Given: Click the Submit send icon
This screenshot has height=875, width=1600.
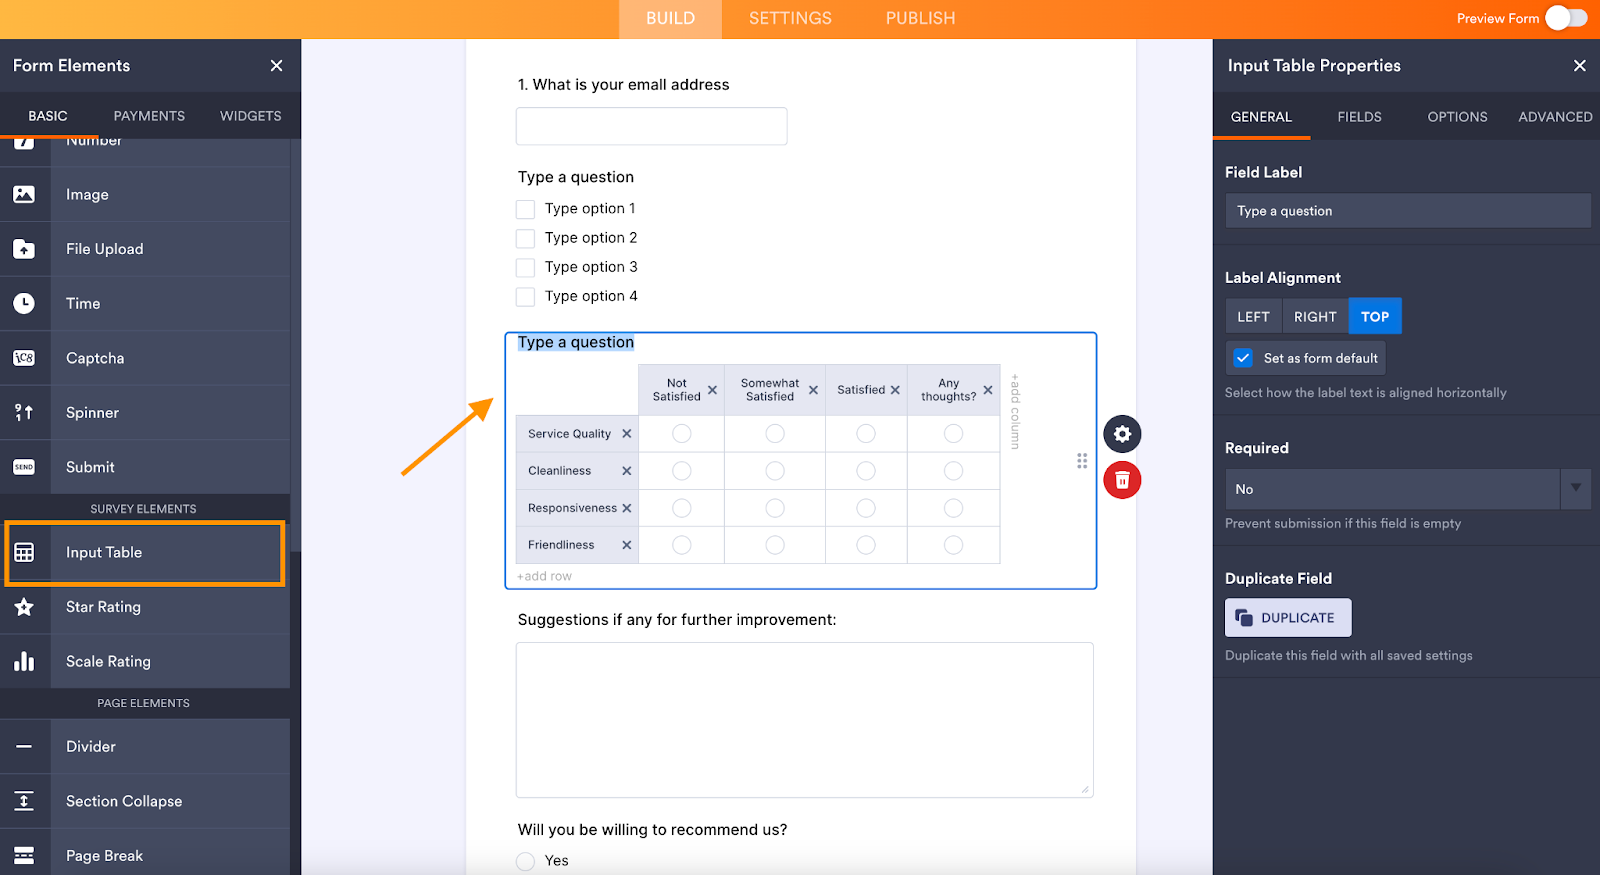Looking at the screenshot, I should pos(24,467).
